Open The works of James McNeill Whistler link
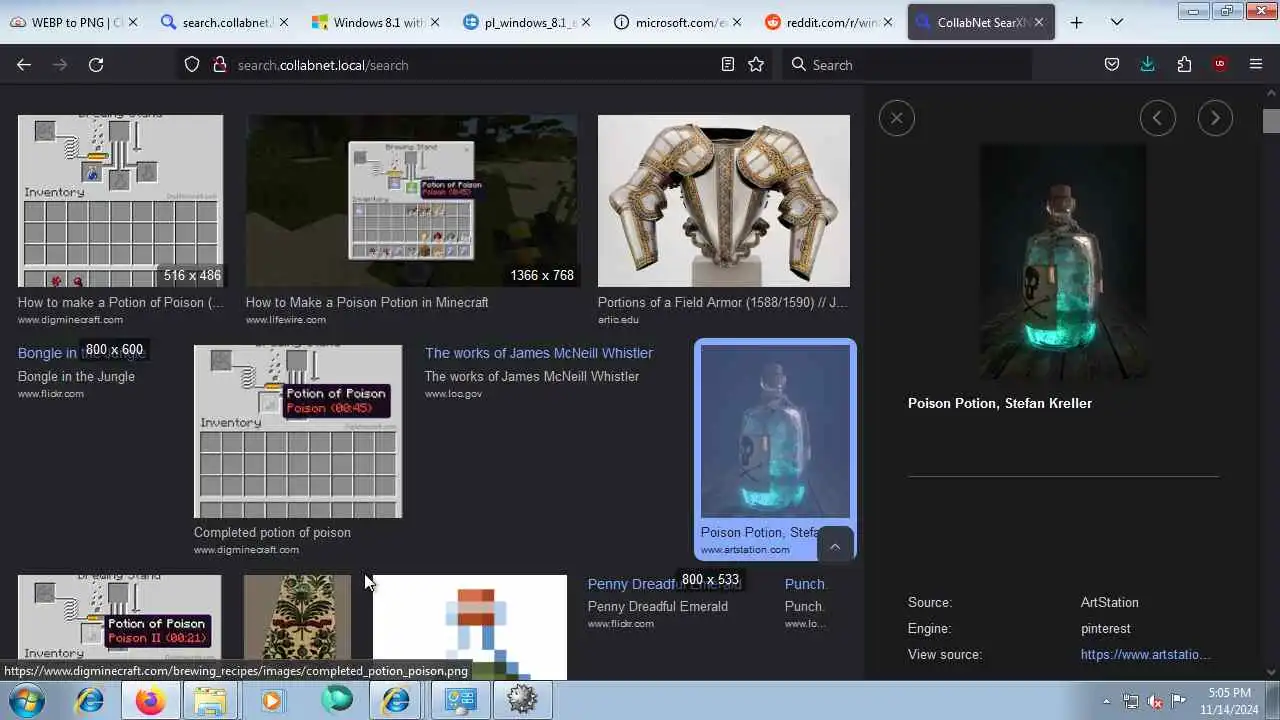The width and height of the screenshot is (1280, 720). (539, 353)
